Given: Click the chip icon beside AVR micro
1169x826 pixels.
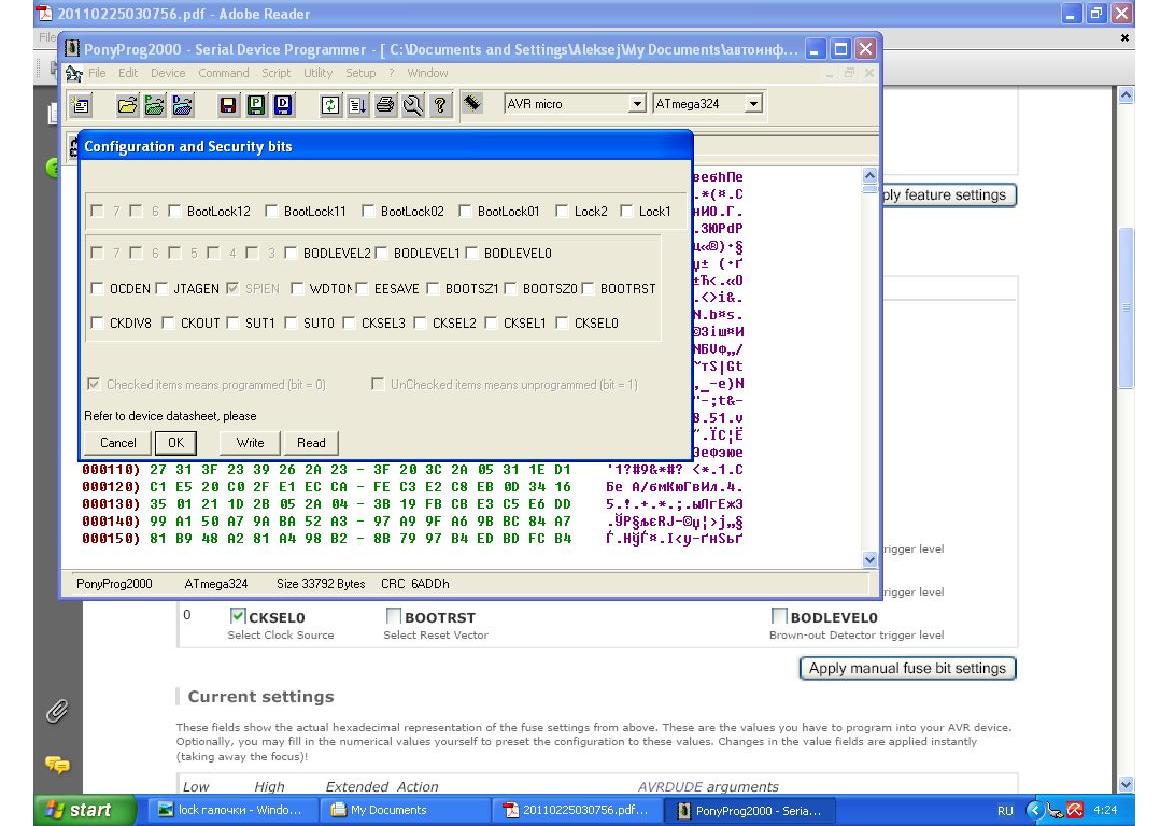Looking at the screenshot, I should [x=473, y=104].
